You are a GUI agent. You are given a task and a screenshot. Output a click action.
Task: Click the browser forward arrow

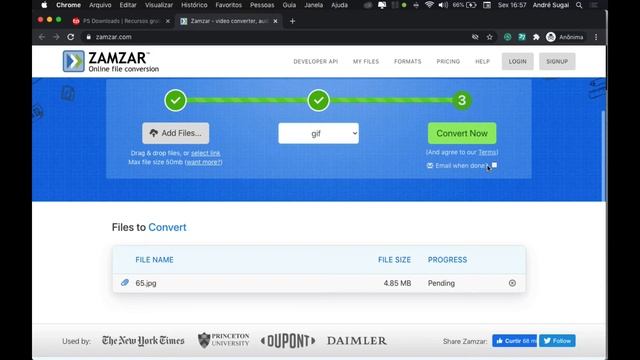56,37
